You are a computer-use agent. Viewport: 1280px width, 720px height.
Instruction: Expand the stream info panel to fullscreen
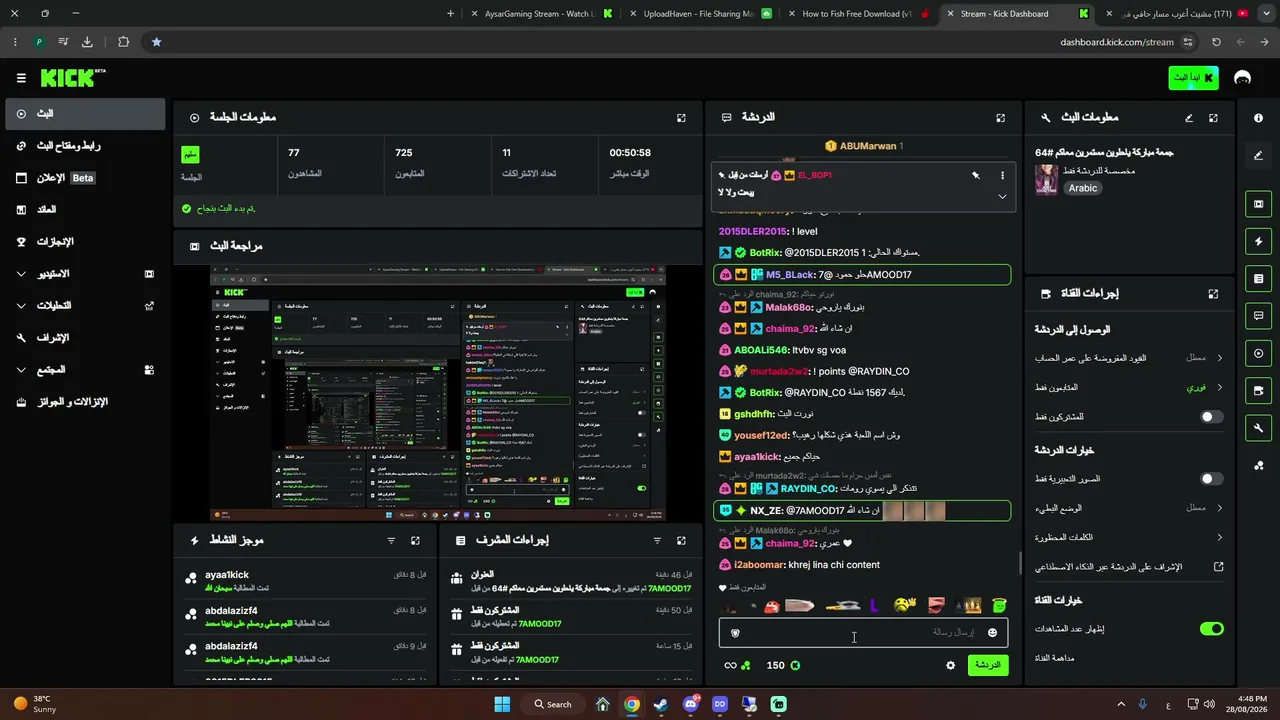point(1213,118)
